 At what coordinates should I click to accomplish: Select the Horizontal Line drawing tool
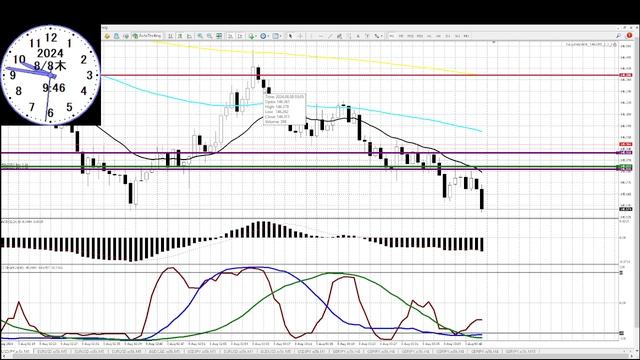(x=321, y=36)
